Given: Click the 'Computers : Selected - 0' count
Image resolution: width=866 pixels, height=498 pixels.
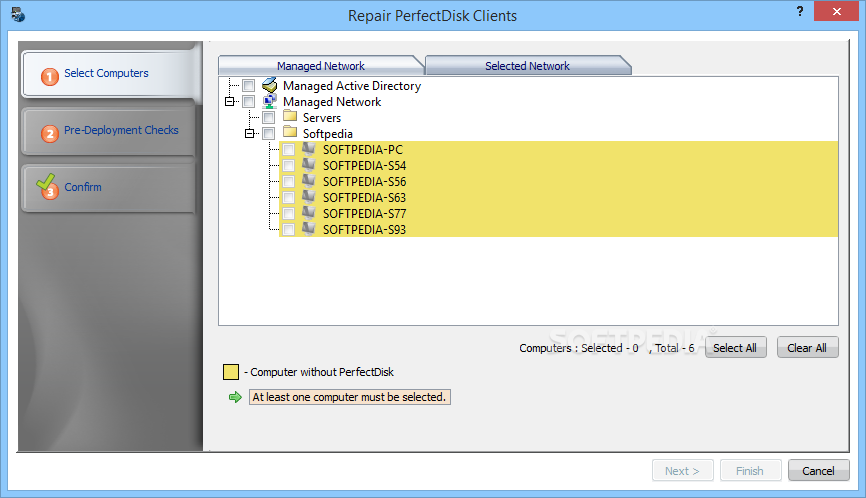Looking at the screenshot, I should coord(579,348).
